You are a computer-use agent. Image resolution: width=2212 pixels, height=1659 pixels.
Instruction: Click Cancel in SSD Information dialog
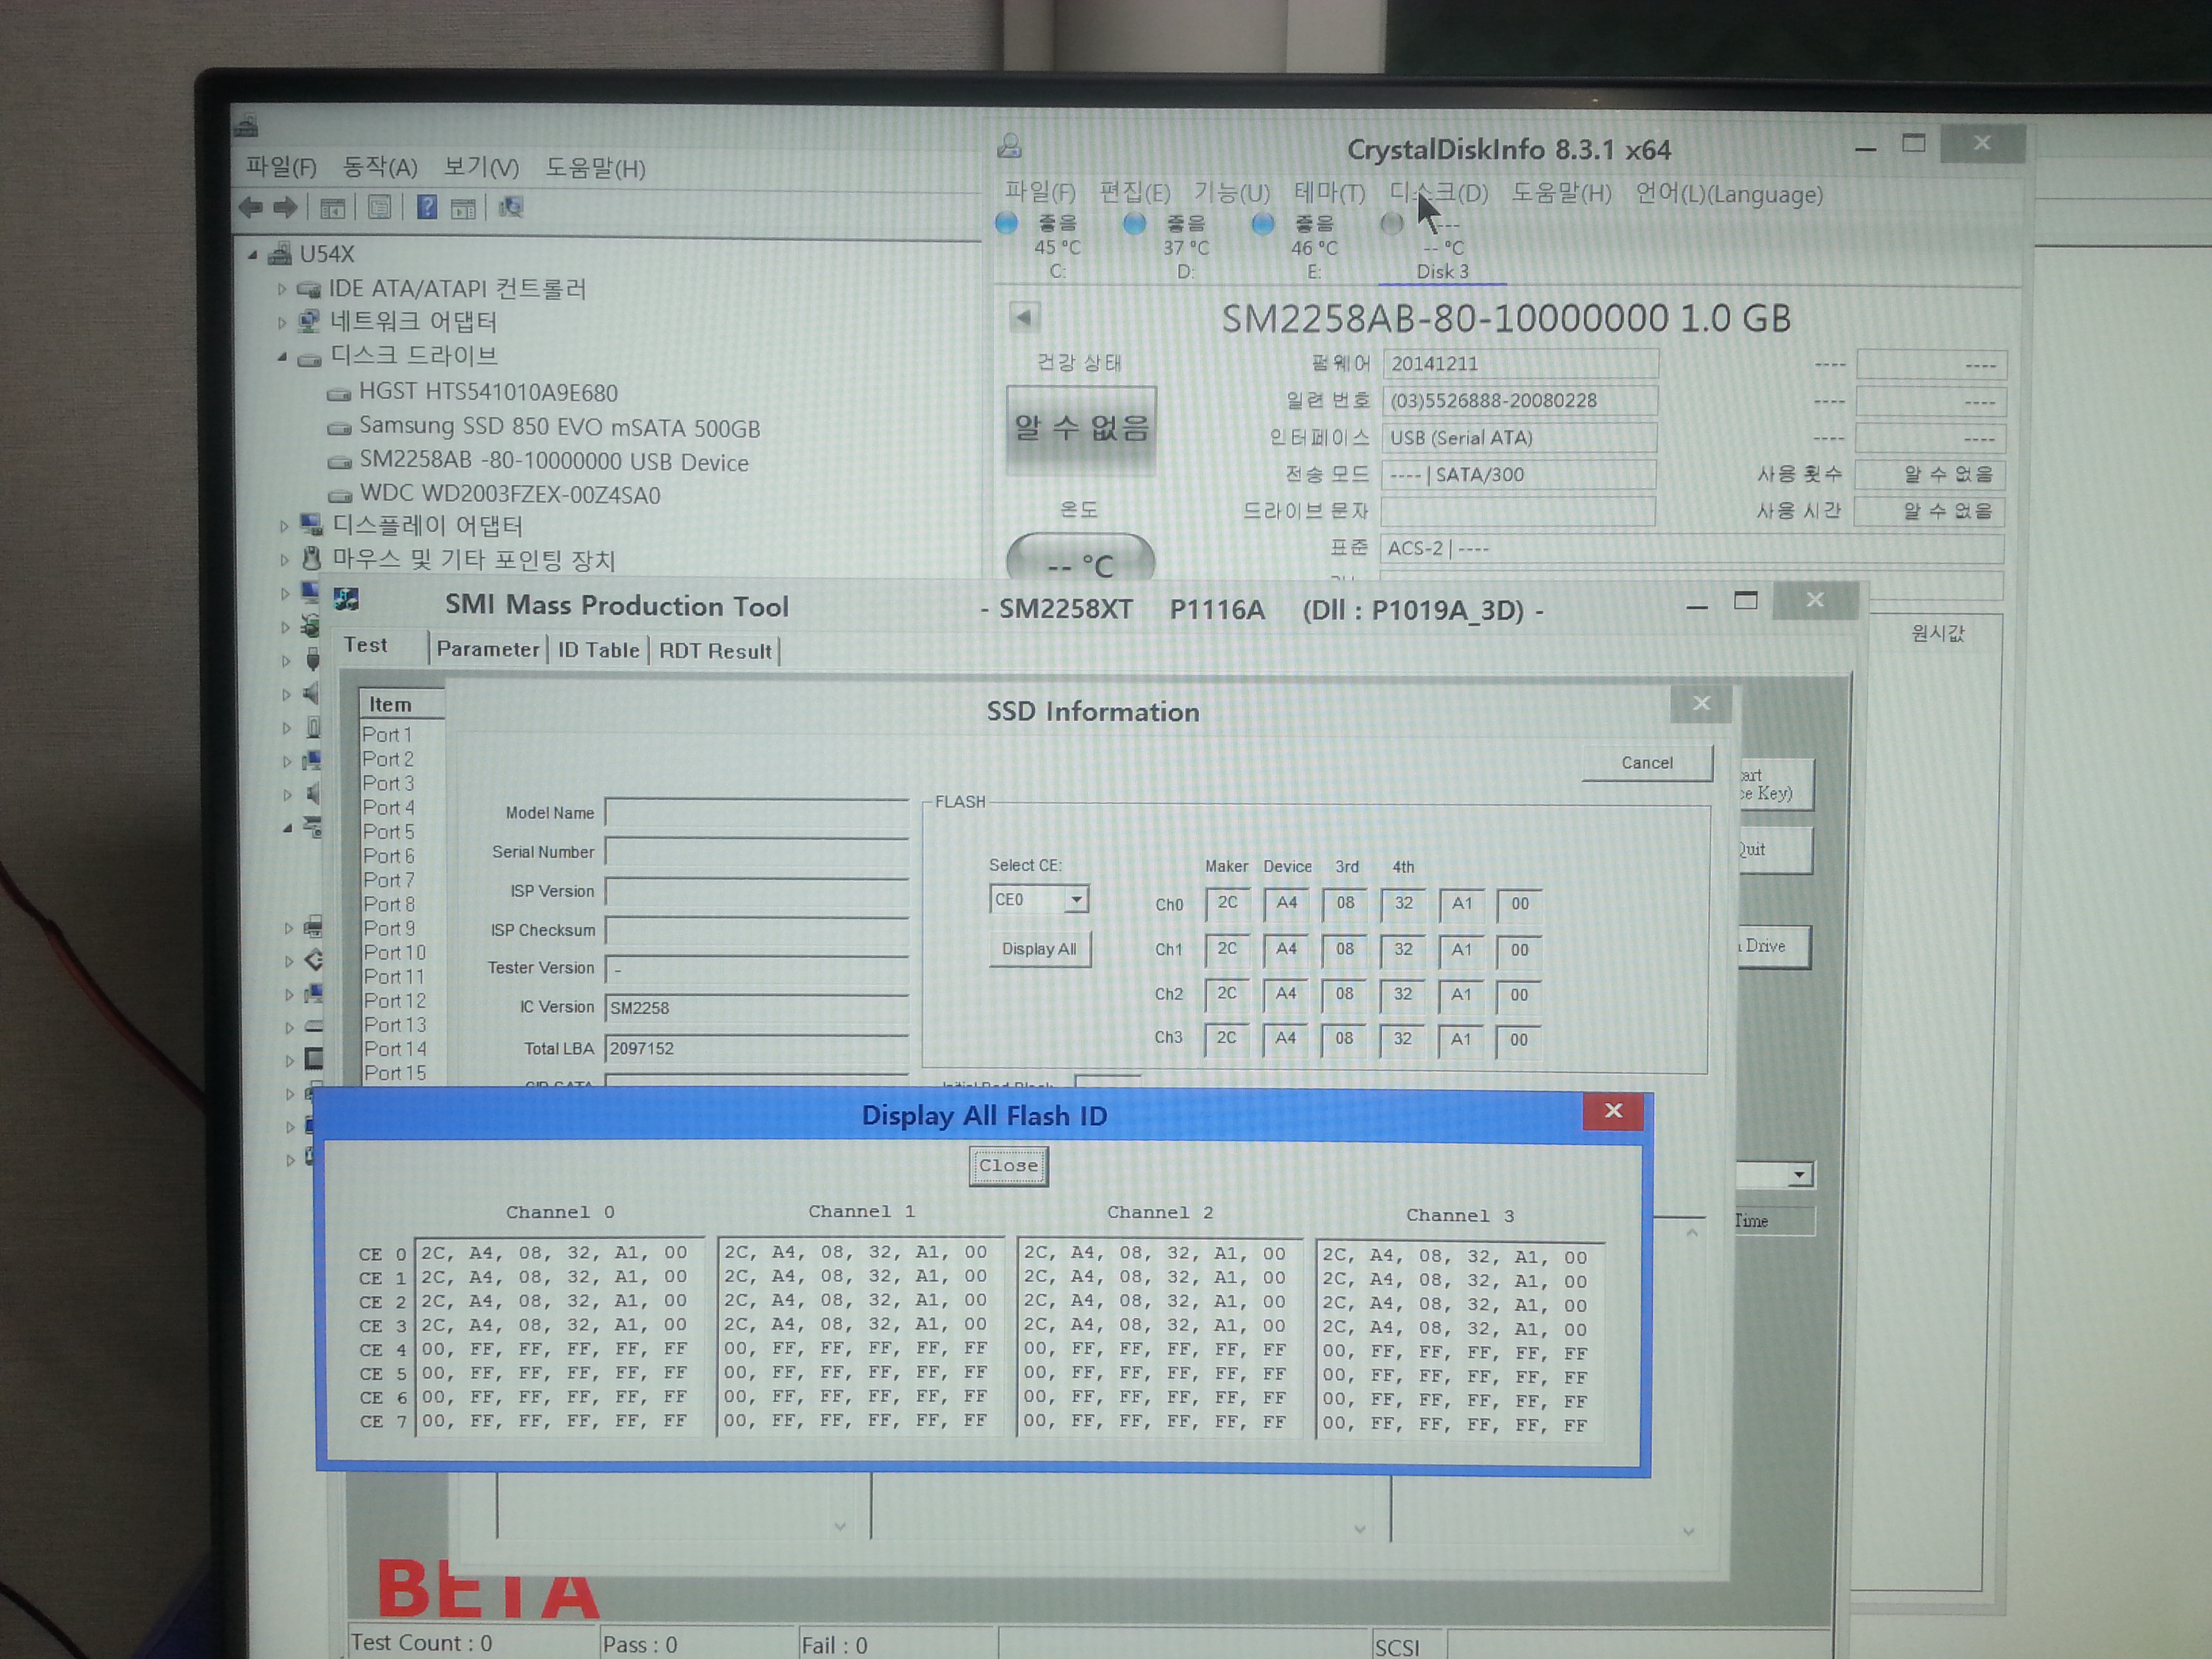click(x=1646, y=763)
